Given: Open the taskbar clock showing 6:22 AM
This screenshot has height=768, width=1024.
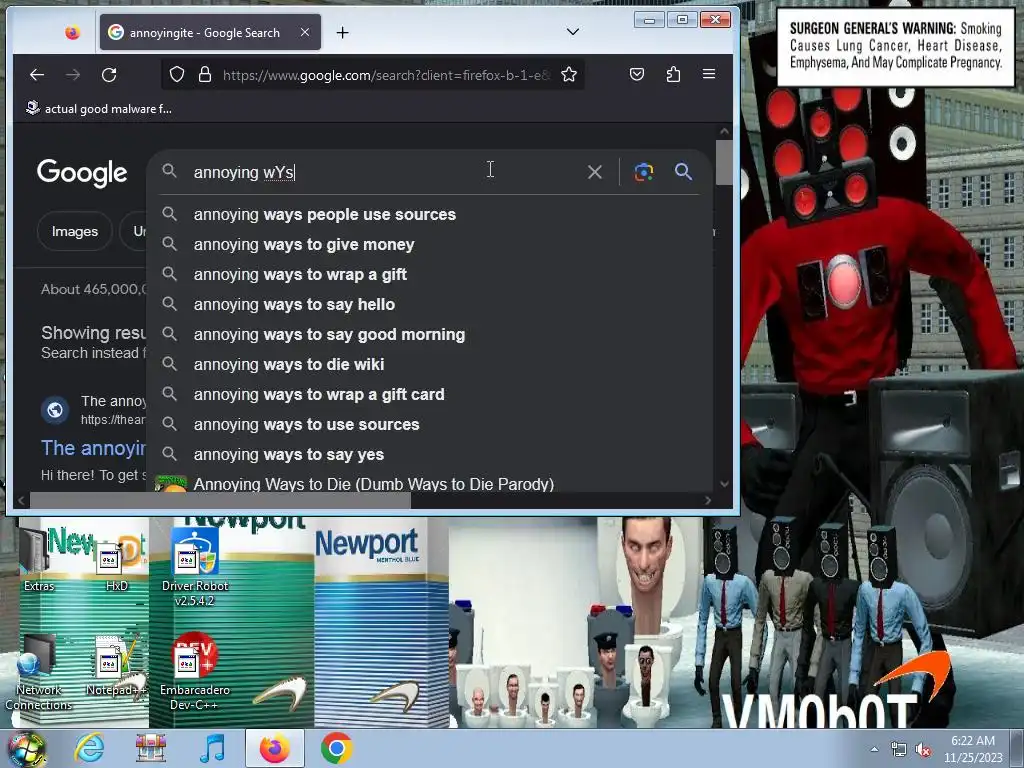Looking at the screenshot, I should click(x=973, y=749).
